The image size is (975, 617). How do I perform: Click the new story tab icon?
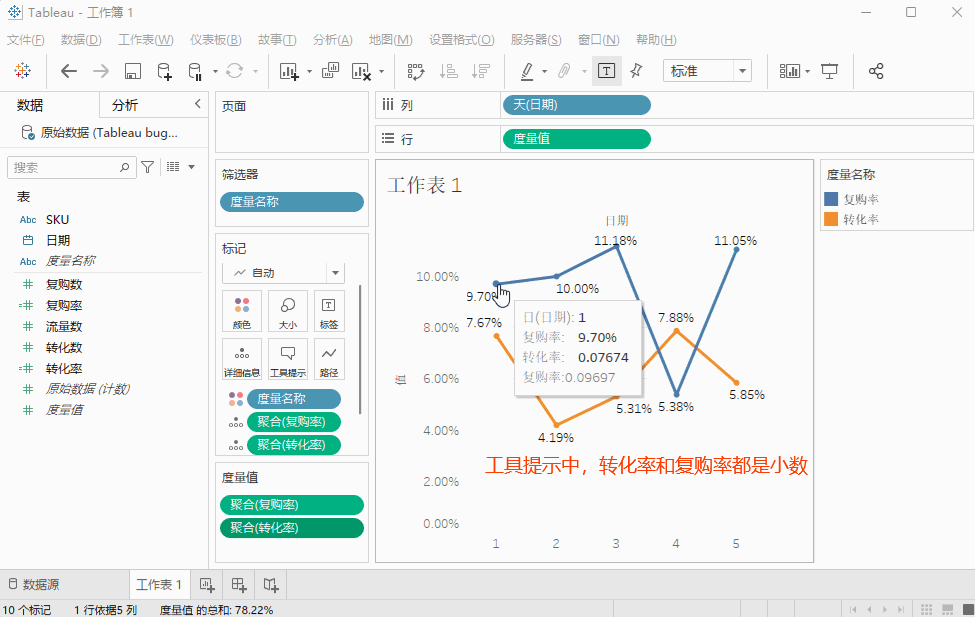coord(271,585)
